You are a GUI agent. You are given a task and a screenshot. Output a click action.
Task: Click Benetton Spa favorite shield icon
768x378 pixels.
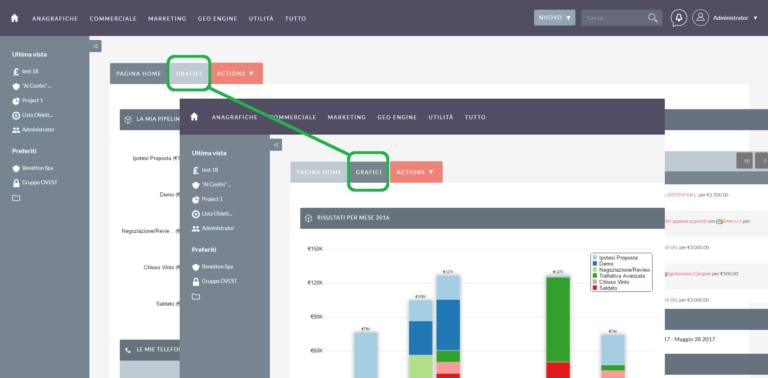coord(16,168)
